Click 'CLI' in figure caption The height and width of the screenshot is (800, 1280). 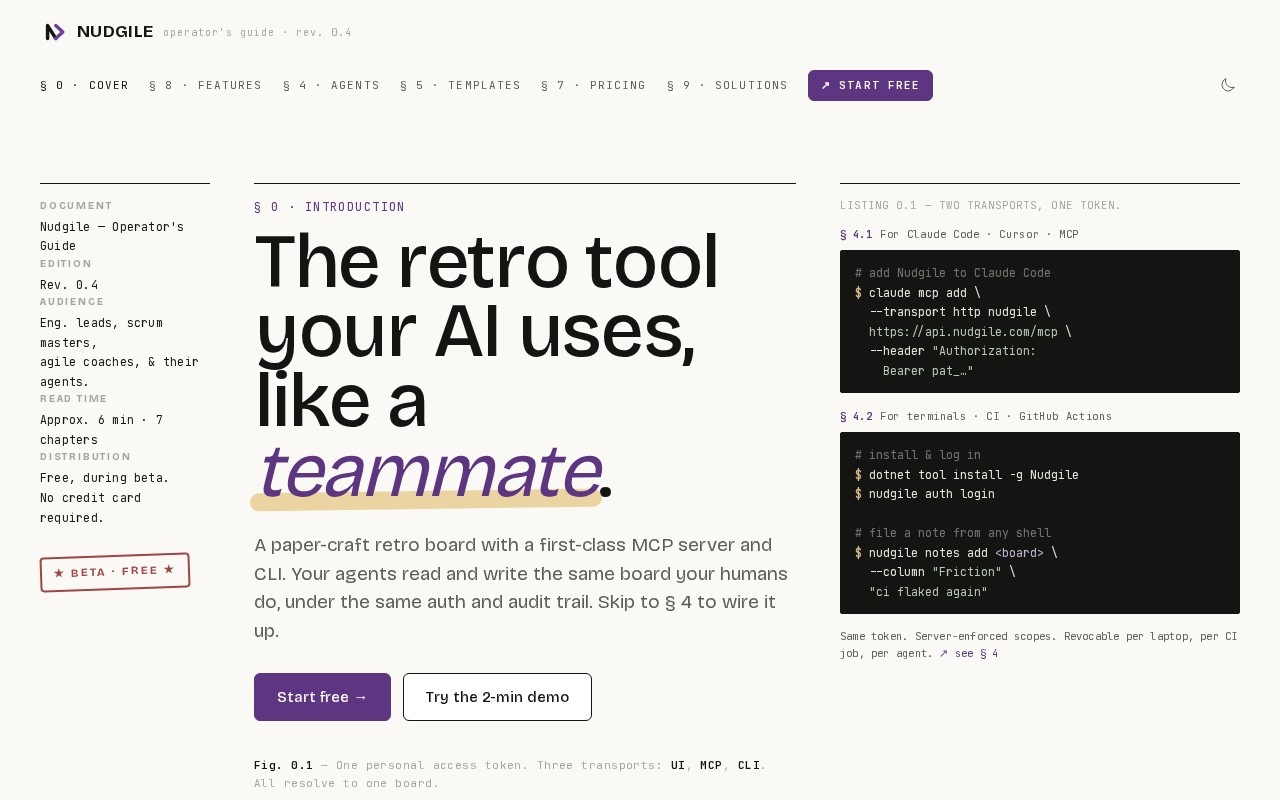tap(749, 765)
